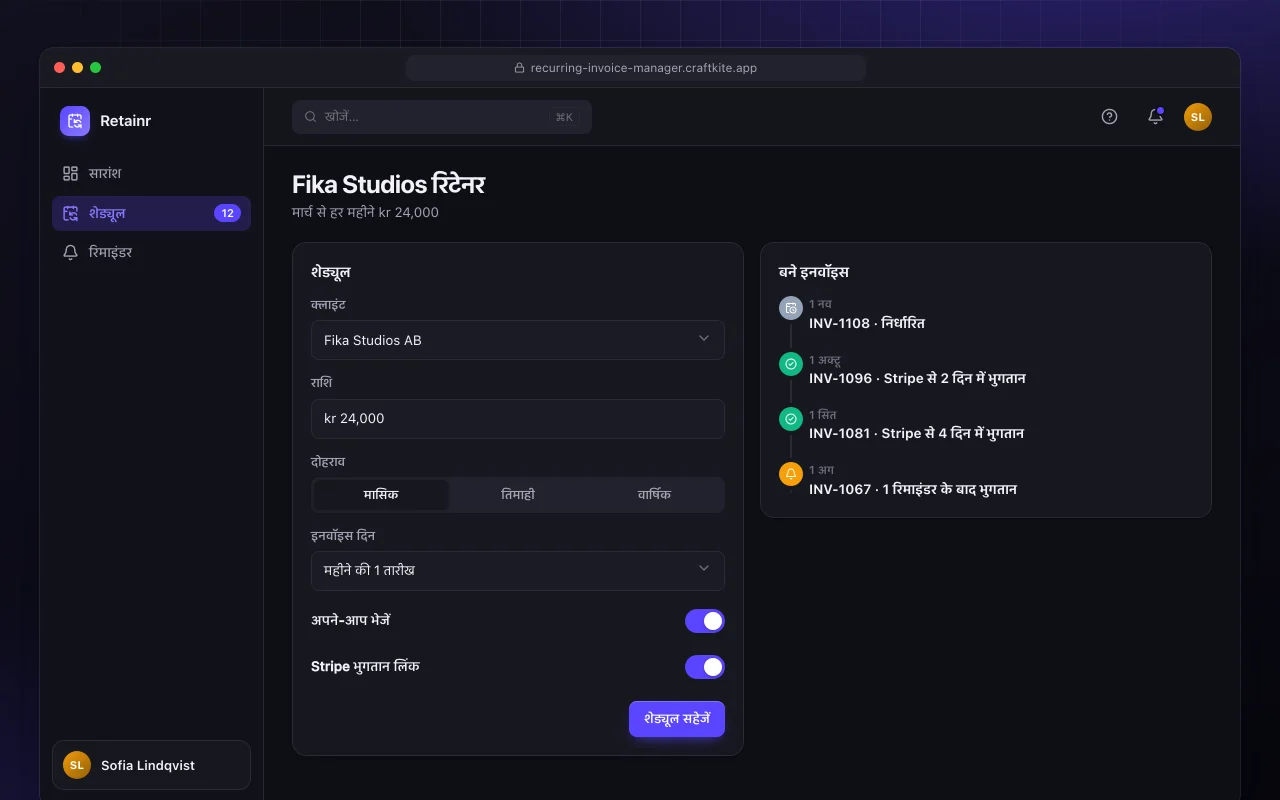Click the address bar lock icon
This screenshot has height=800, width=1280.
click(520, 68)
